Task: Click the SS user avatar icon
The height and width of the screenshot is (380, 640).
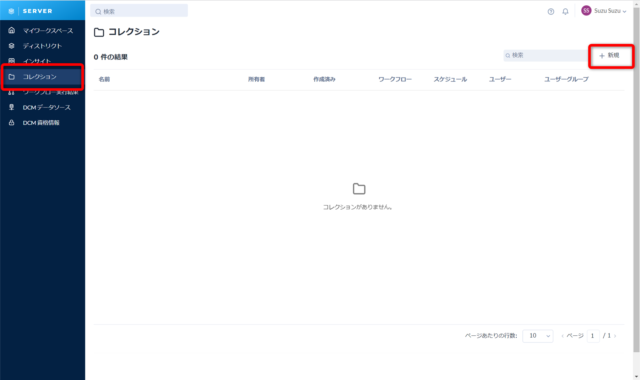Action: coord(586,11)
